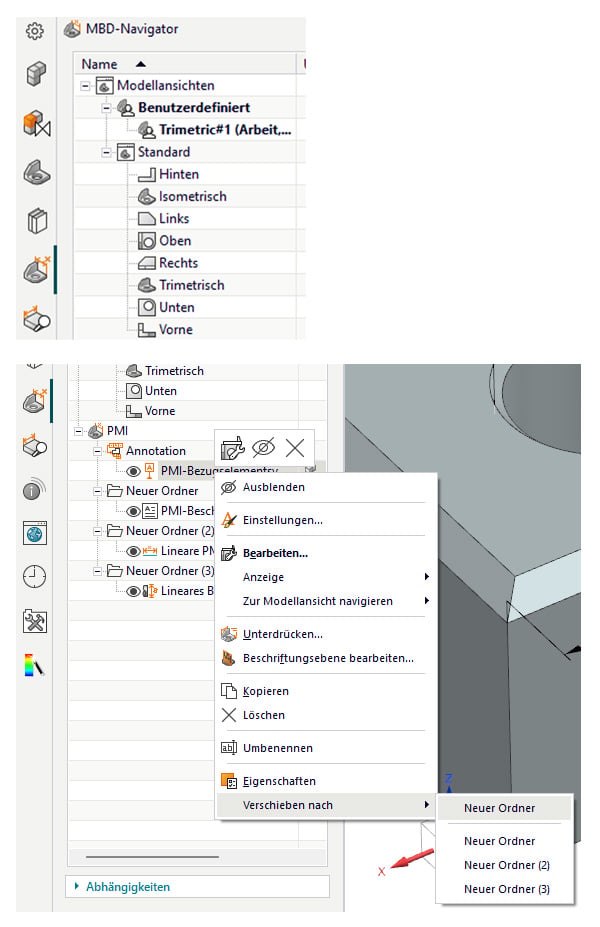Open the Roles tools icon in sidebar
This screenshot has height=927, width=600.
click(x=34, y=621)
